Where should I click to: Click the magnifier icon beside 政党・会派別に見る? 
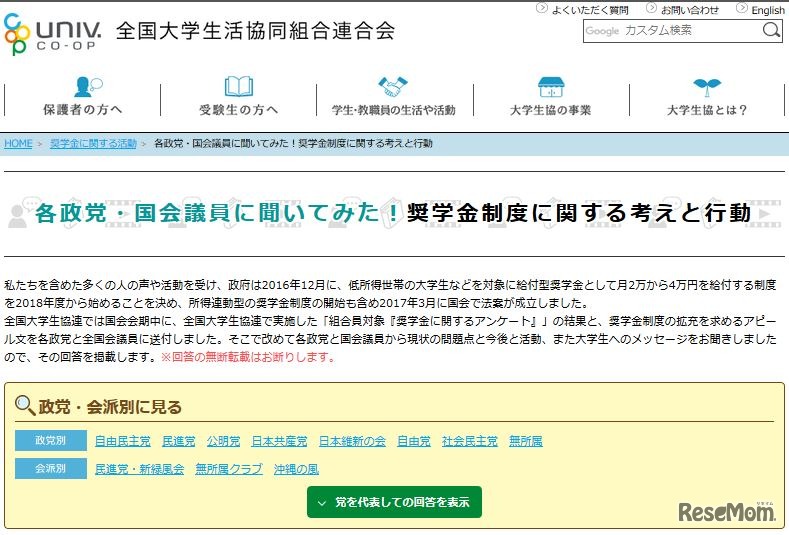tap(24, 405)
